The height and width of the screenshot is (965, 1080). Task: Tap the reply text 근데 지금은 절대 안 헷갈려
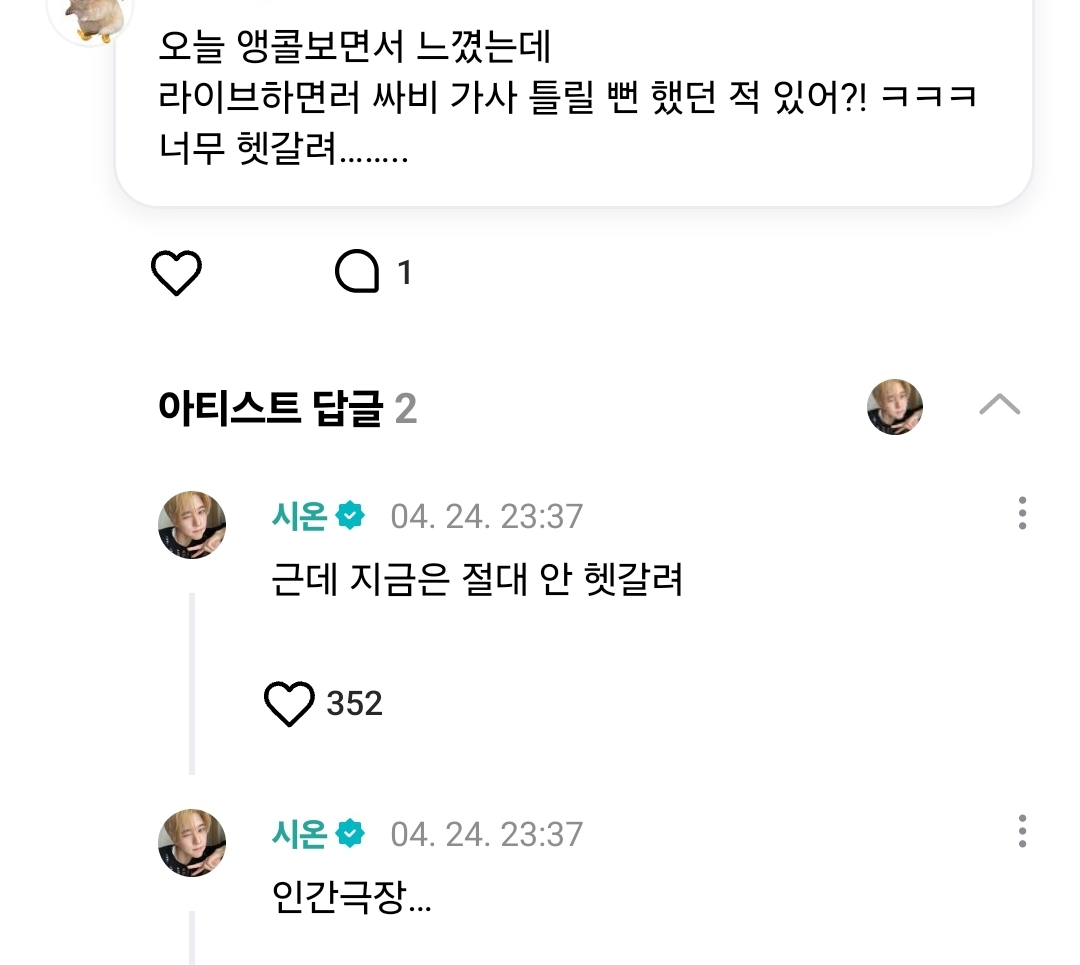(477, 579)
